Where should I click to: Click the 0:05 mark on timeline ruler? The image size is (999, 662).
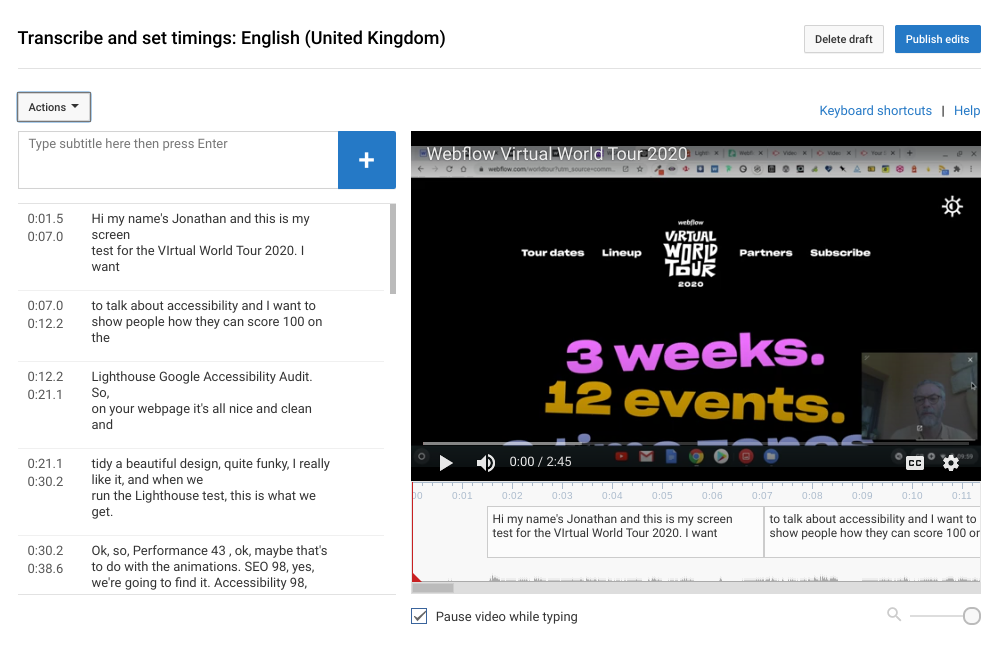tap(662, 496)
